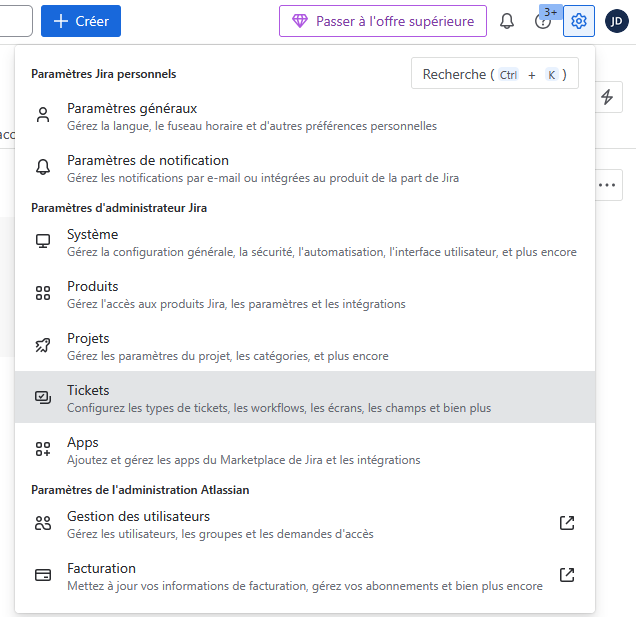
Task: Select the Tickets menu entry
Action: (x=88, y=390)
